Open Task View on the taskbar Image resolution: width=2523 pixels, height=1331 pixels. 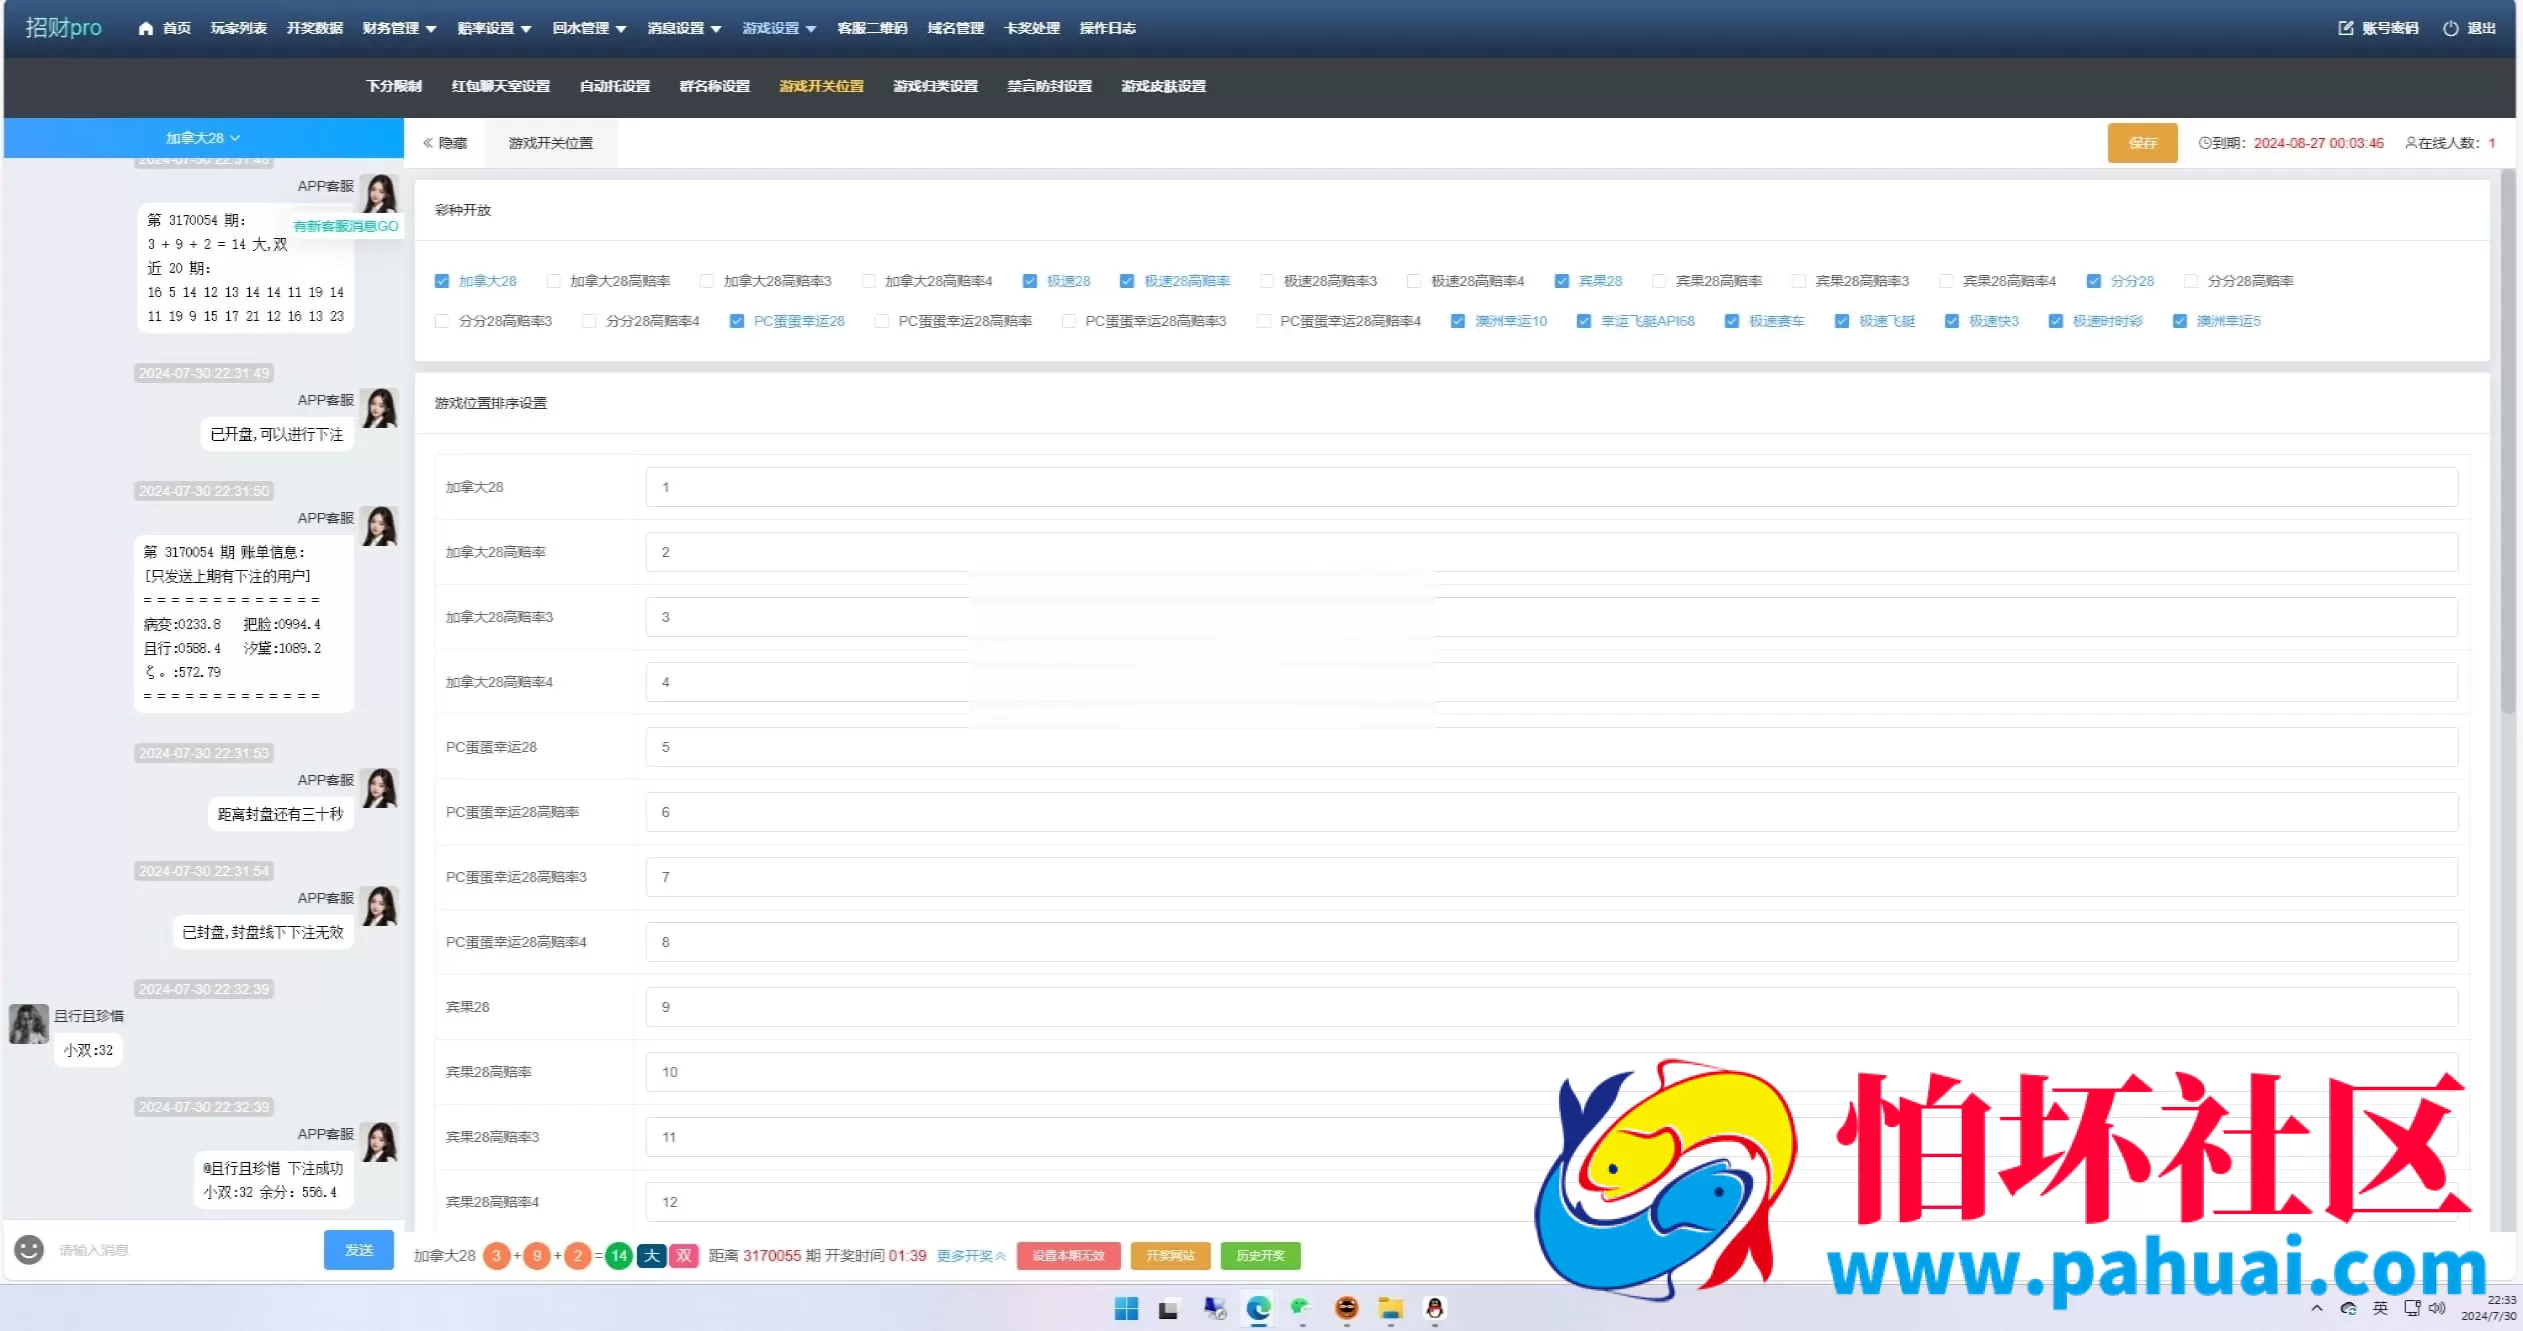pyautogui.click(x=1168, y=1308)
